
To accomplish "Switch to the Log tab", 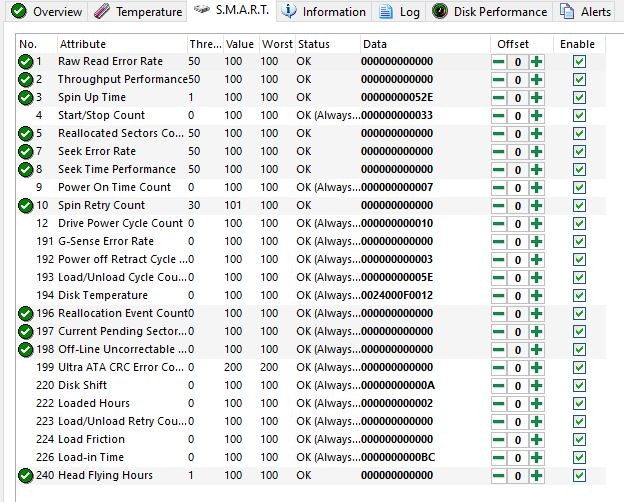I will (399, 12).
